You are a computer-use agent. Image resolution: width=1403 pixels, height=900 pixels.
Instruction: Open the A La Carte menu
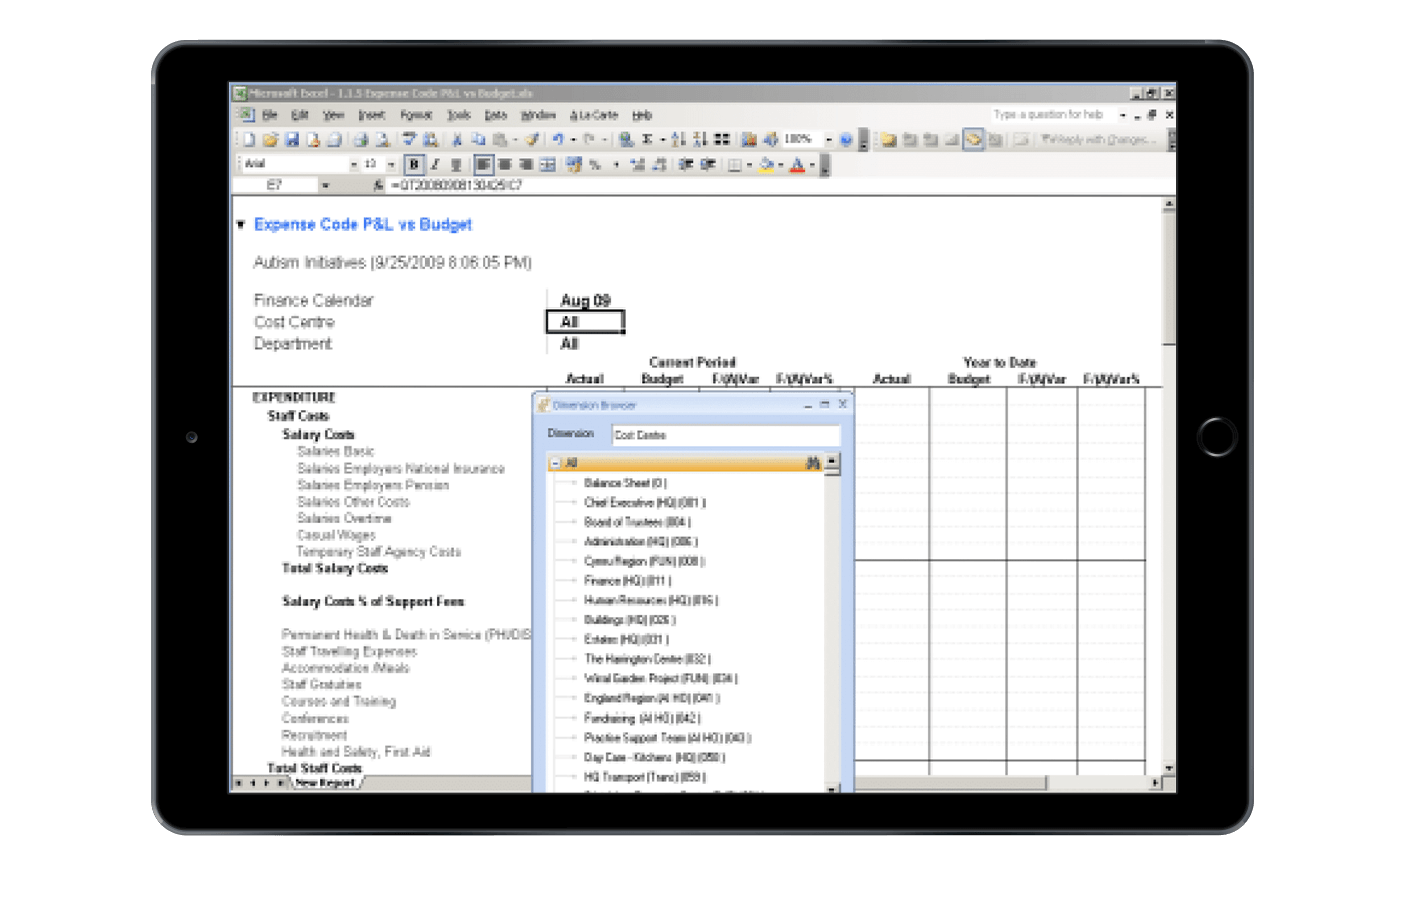pos(594,115)
